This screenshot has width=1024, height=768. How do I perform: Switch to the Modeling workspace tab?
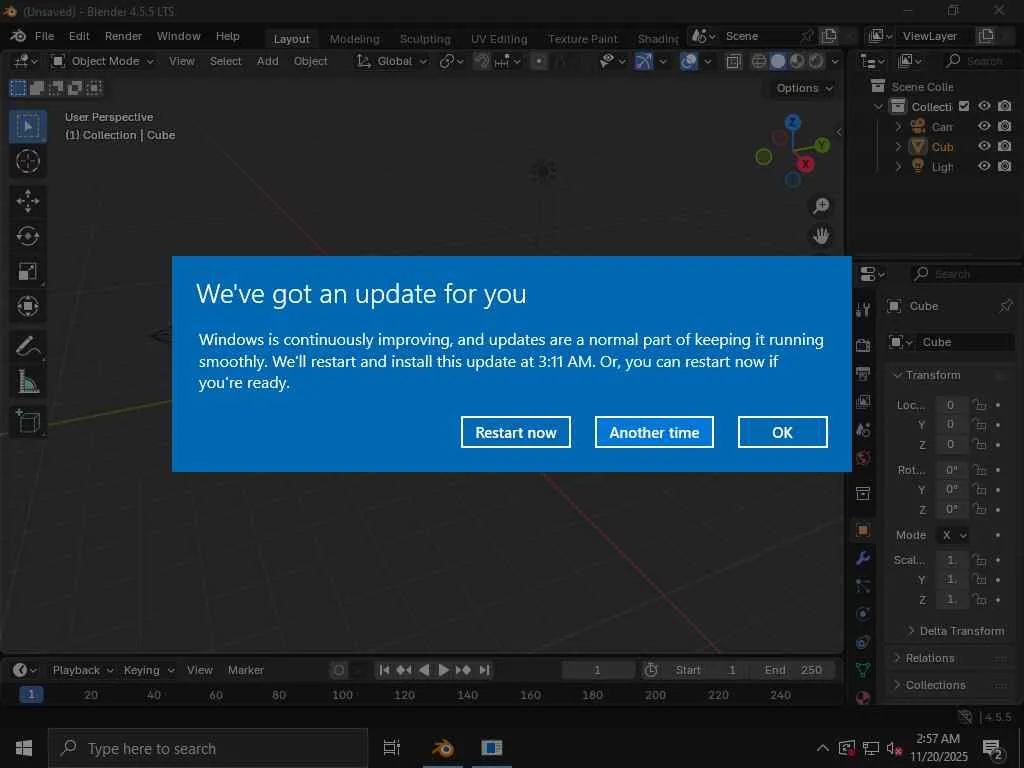tap(354, 39)
